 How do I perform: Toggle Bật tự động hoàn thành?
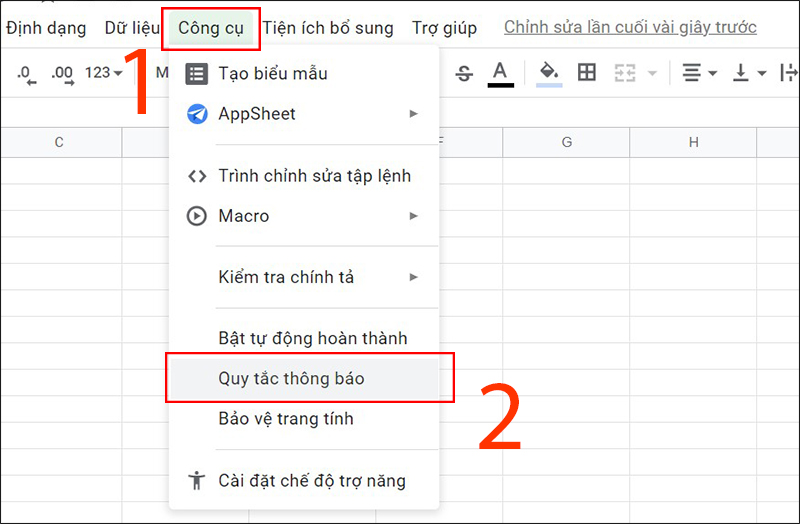(x=312, y=338)
